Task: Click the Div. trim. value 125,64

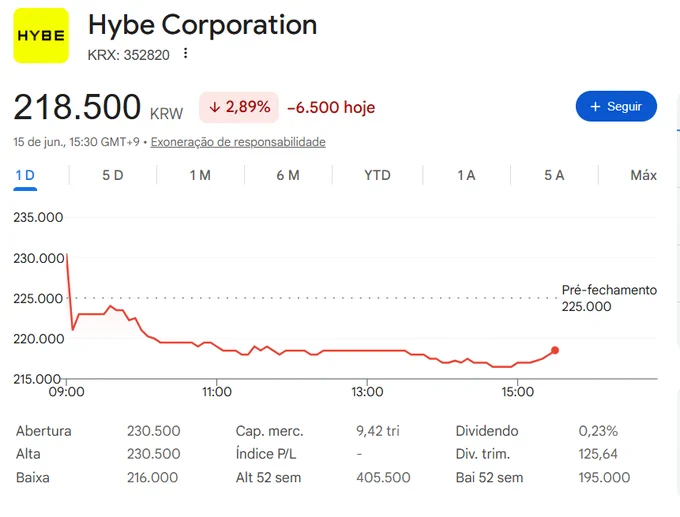Action: coord(598,454)
